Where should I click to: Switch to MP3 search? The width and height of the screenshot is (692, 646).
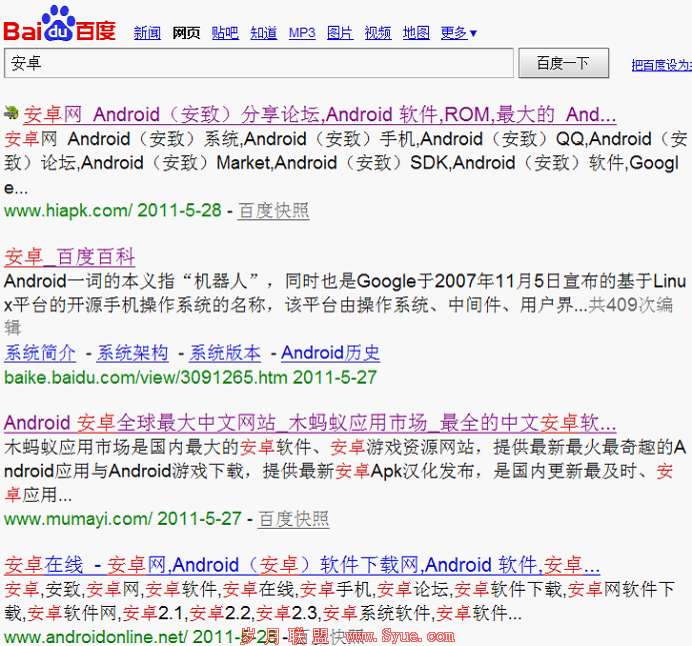pyautogui.click(x=302, y=33)
